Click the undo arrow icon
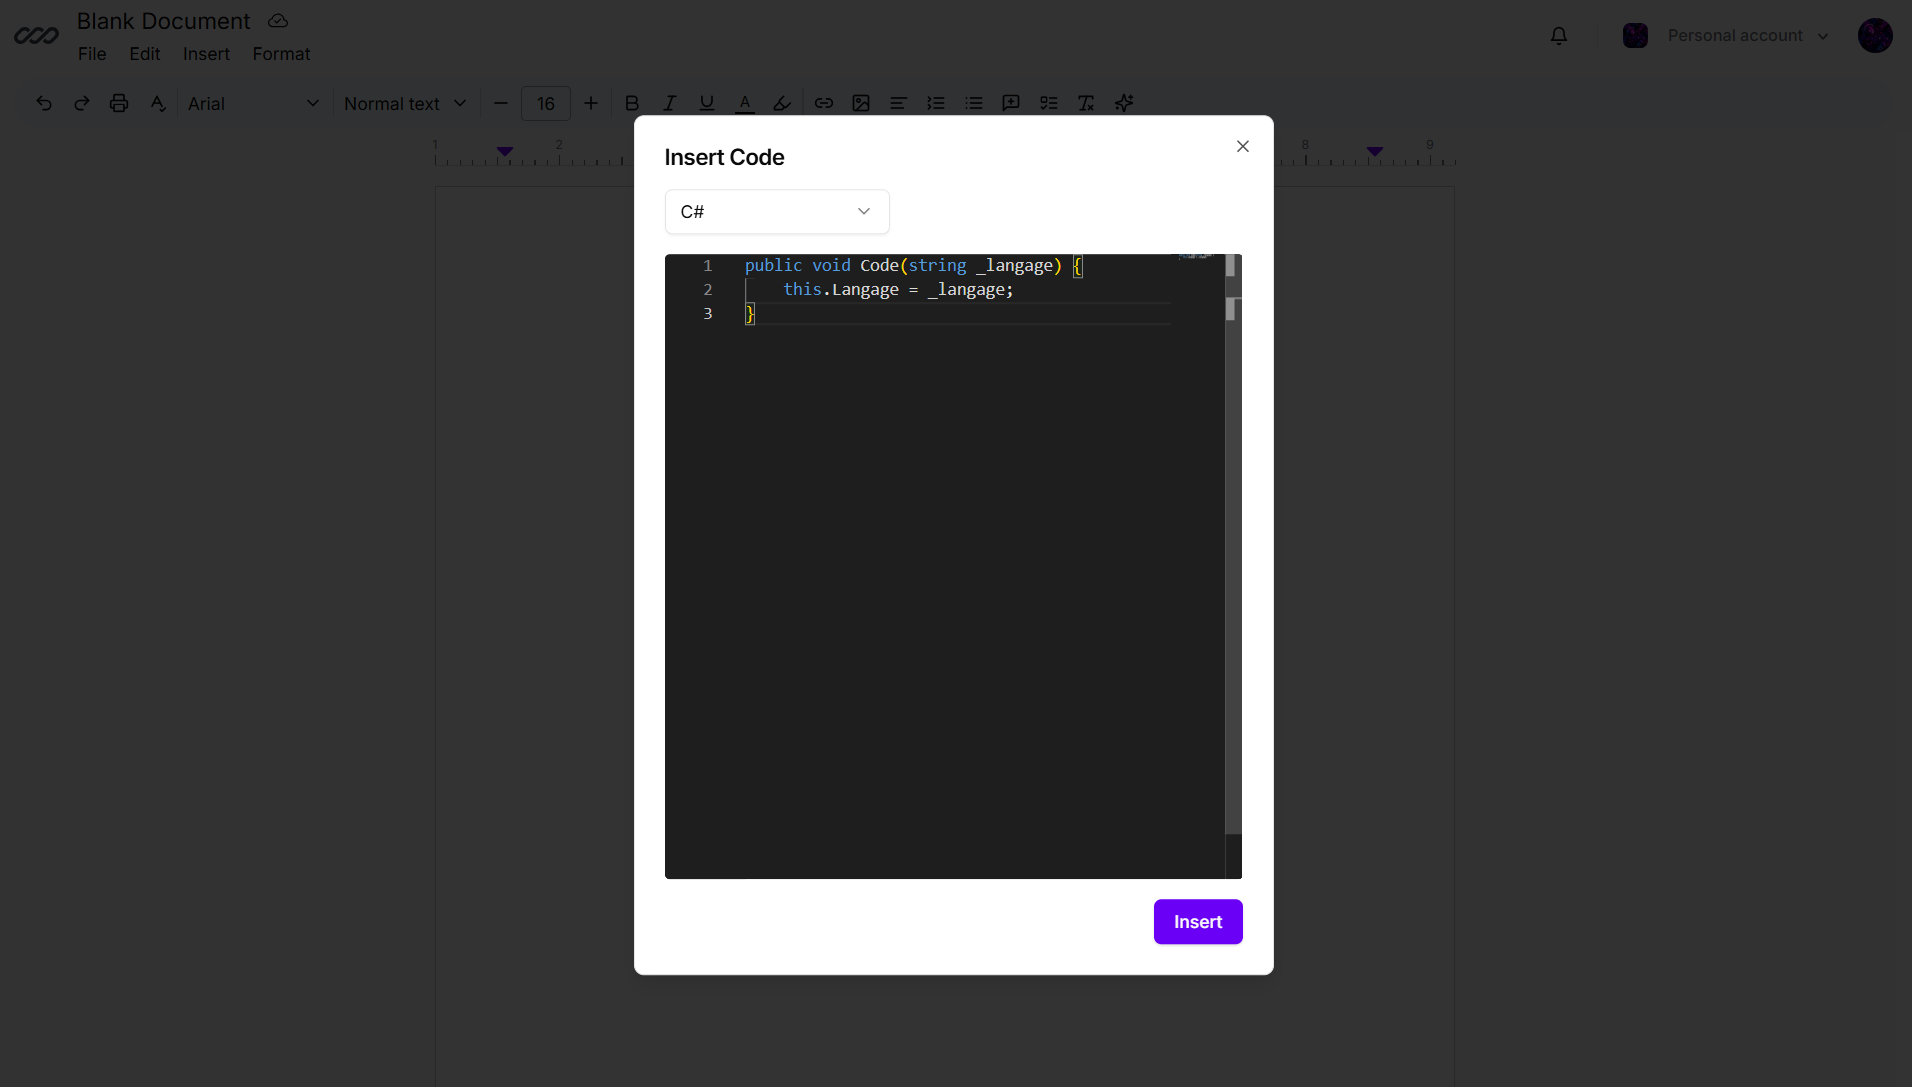1912x1087 pixels. click(x=44, y=103)
